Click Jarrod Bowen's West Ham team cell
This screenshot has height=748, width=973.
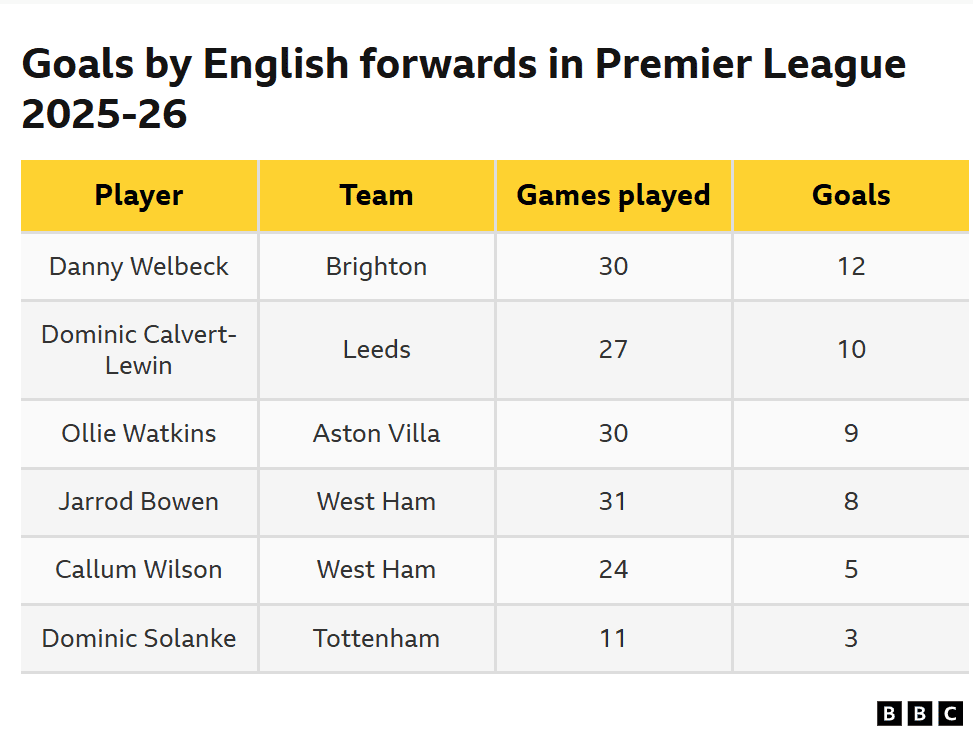[376, 501]
